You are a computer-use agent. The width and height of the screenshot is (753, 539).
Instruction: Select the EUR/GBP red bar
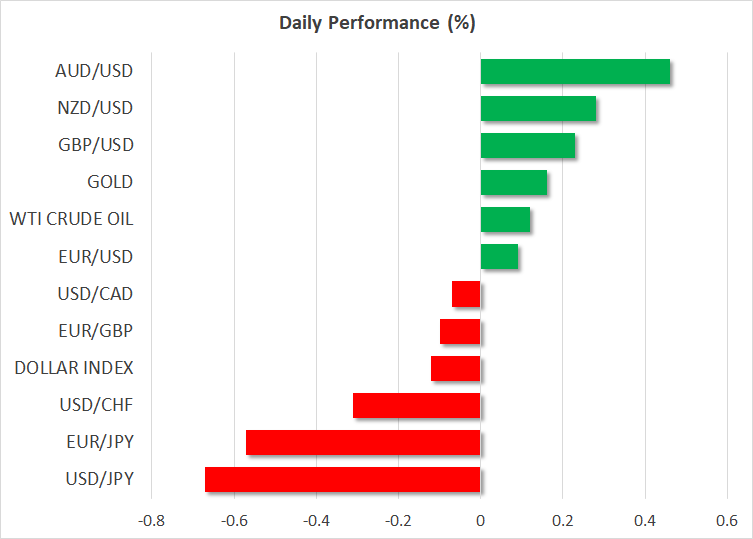tap(461, 331)
